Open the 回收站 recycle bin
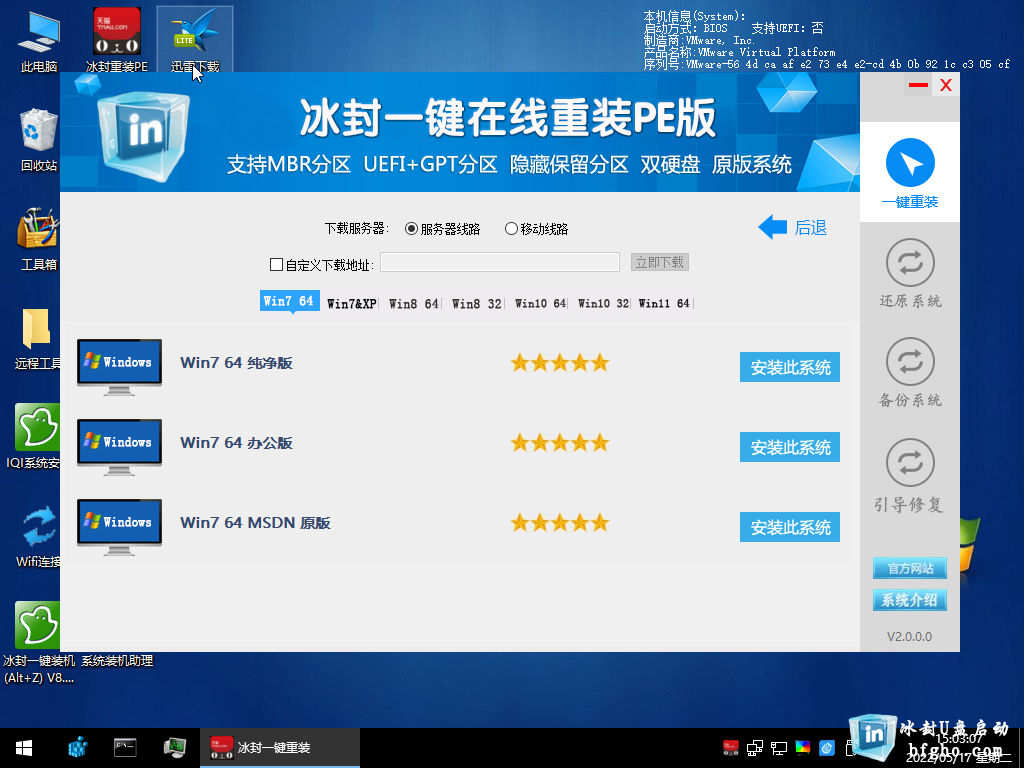 (x=39, y=140)
